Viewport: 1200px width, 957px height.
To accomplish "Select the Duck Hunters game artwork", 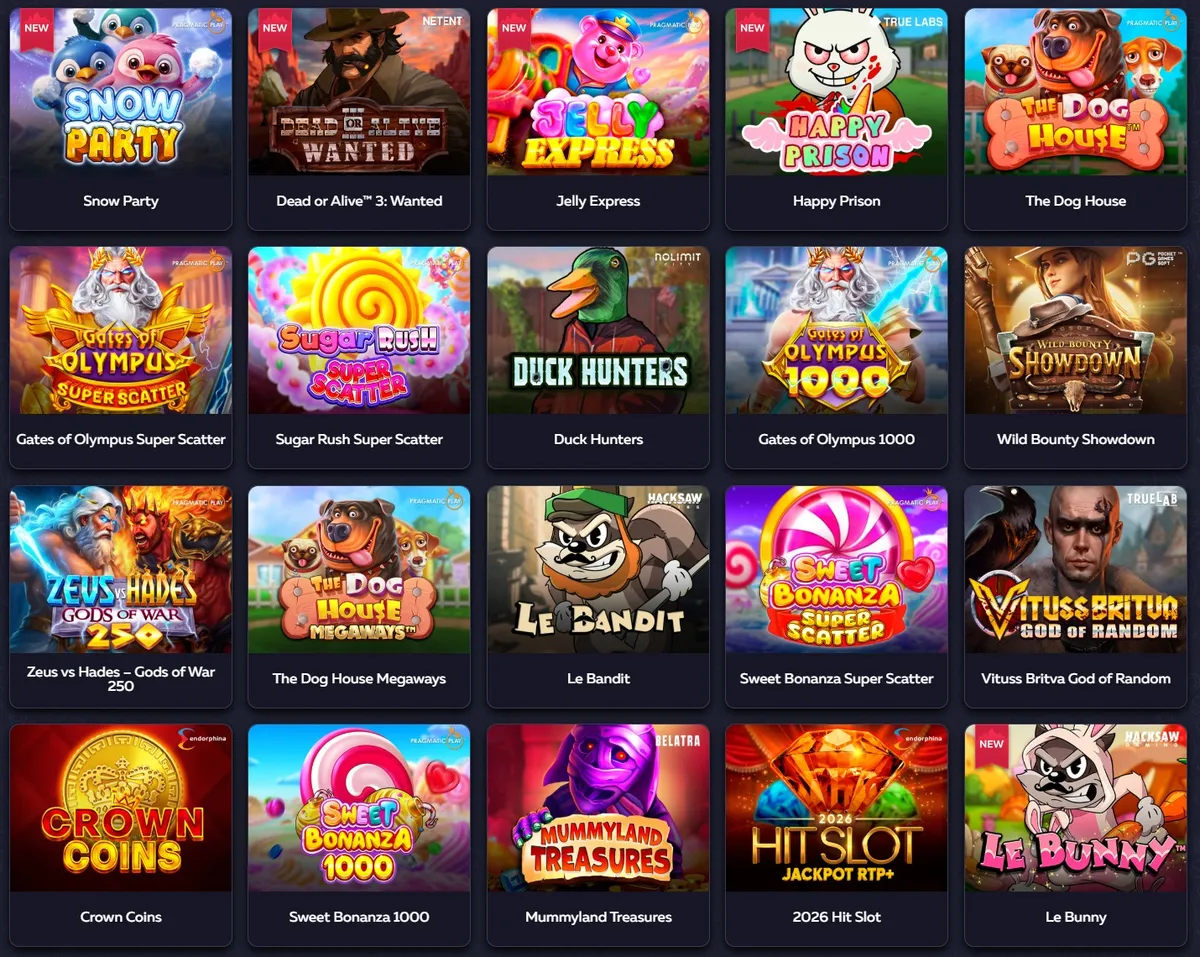I will (x=598, y=330).
